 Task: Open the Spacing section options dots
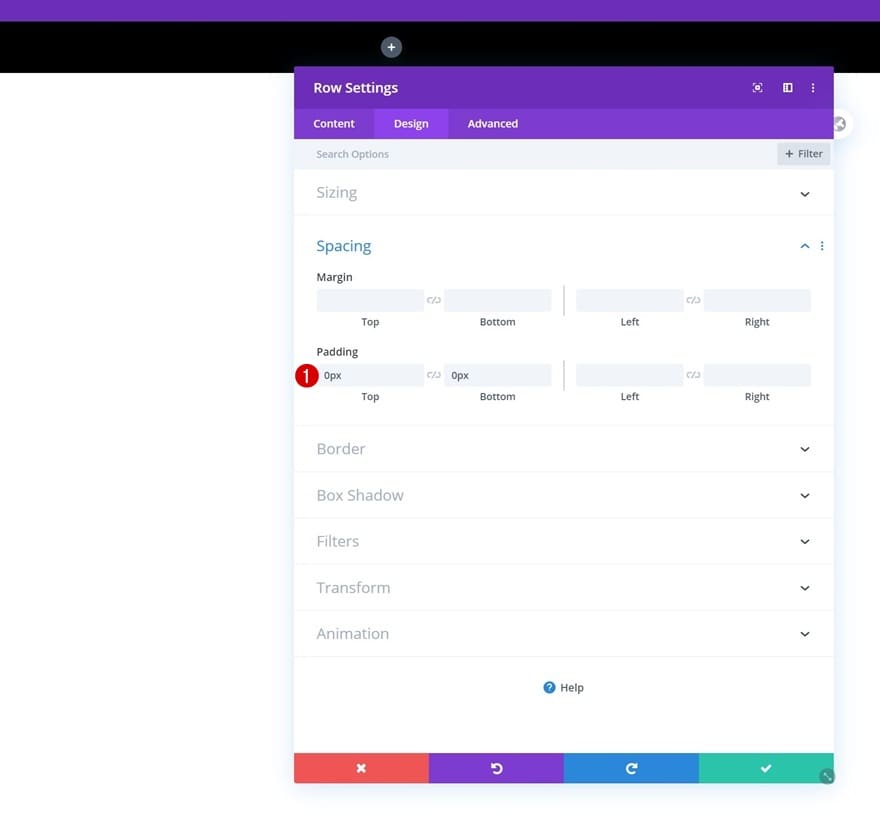click(x=822, y=246)
